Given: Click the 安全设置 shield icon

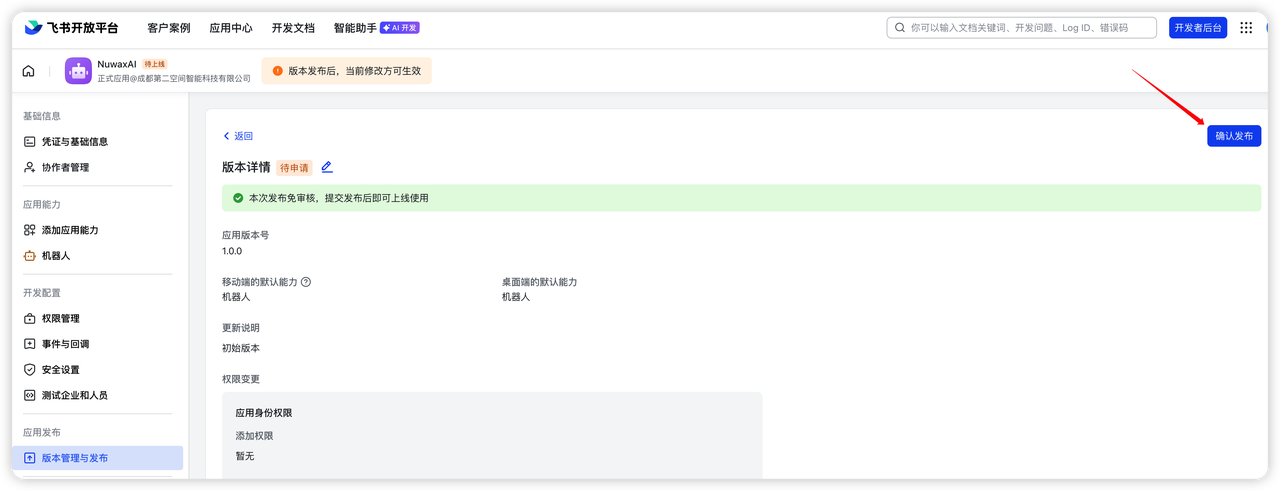Looking at the screenshot, I should pos(30,370).
